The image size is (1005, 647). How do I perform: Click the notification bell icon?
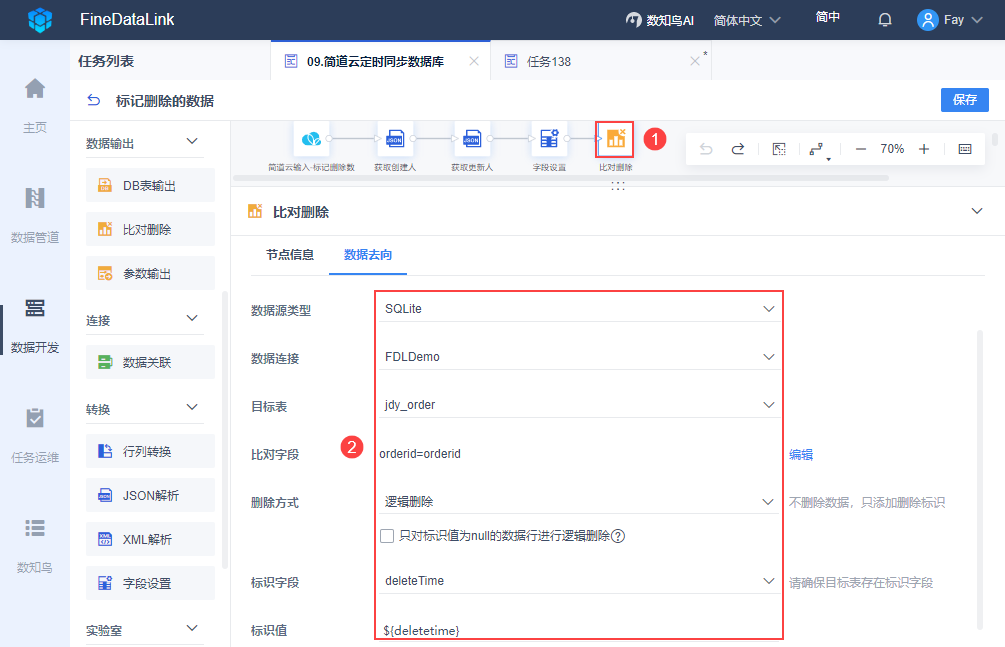(885, 20)
